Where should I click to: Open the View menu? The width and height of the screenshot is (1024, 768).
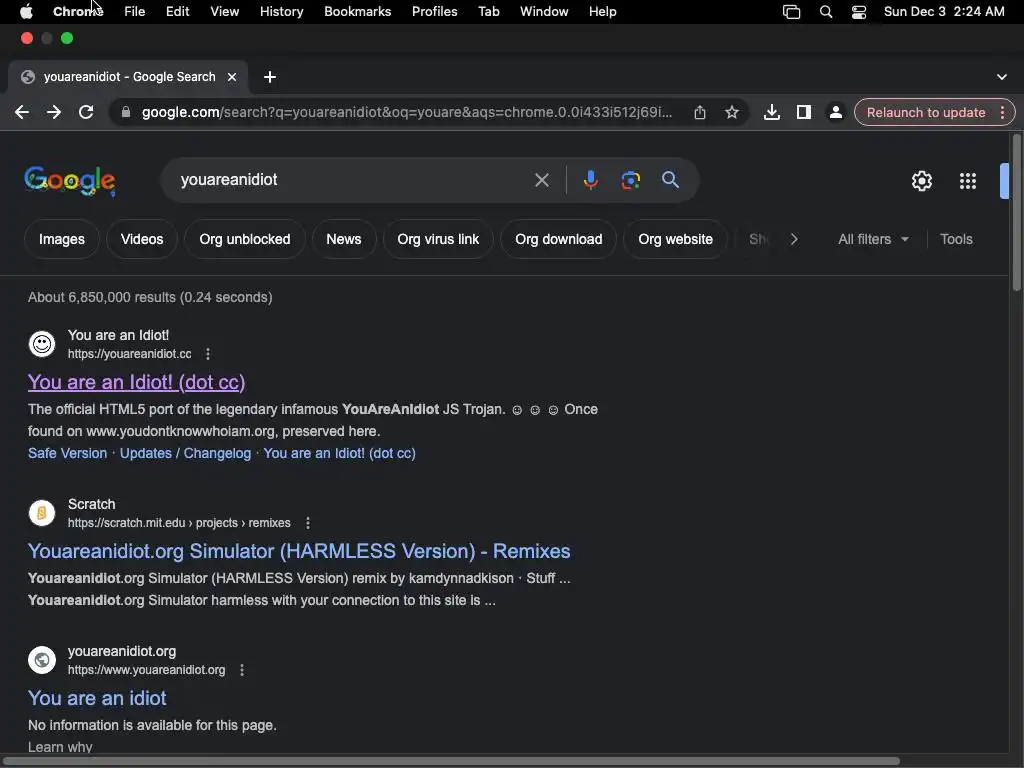(x=225, y=12)
